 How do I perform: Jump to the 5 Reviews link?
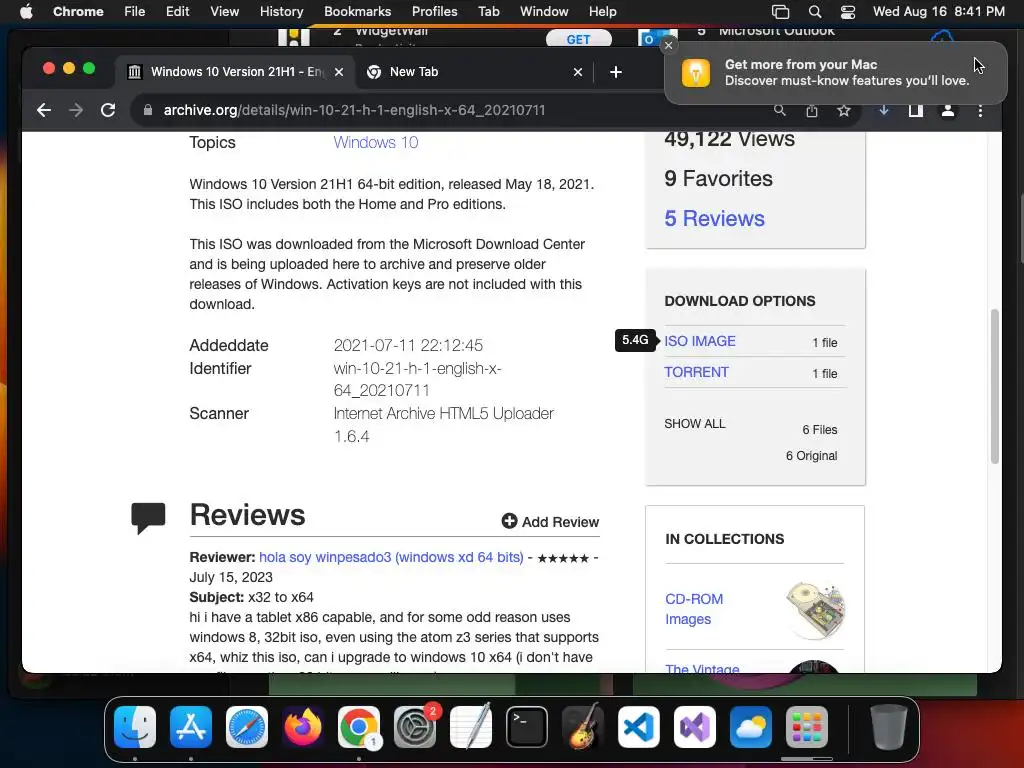point(714,218)
